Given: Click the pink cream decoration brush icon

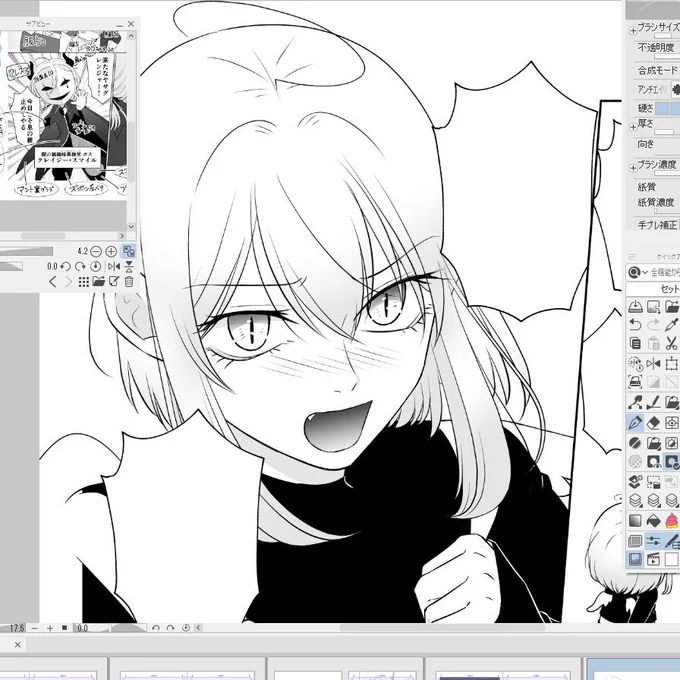Looking at the screenshot, I should pos(671,520).
